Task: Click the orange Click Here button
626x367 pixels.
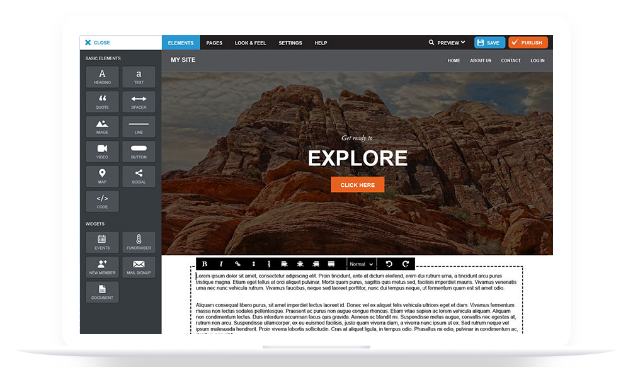Action: point(358,185)
